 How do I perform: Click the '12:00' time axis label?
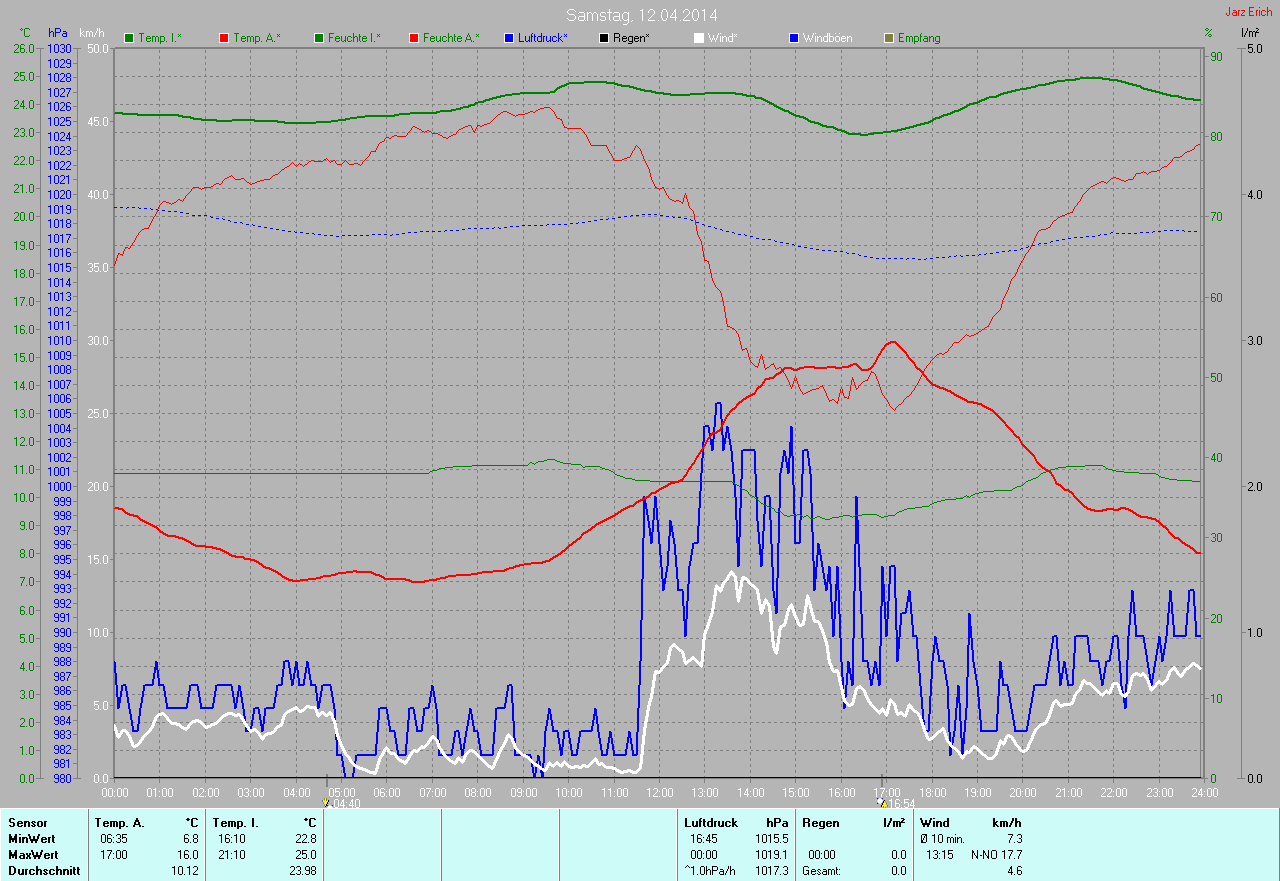tap(658, 793)
